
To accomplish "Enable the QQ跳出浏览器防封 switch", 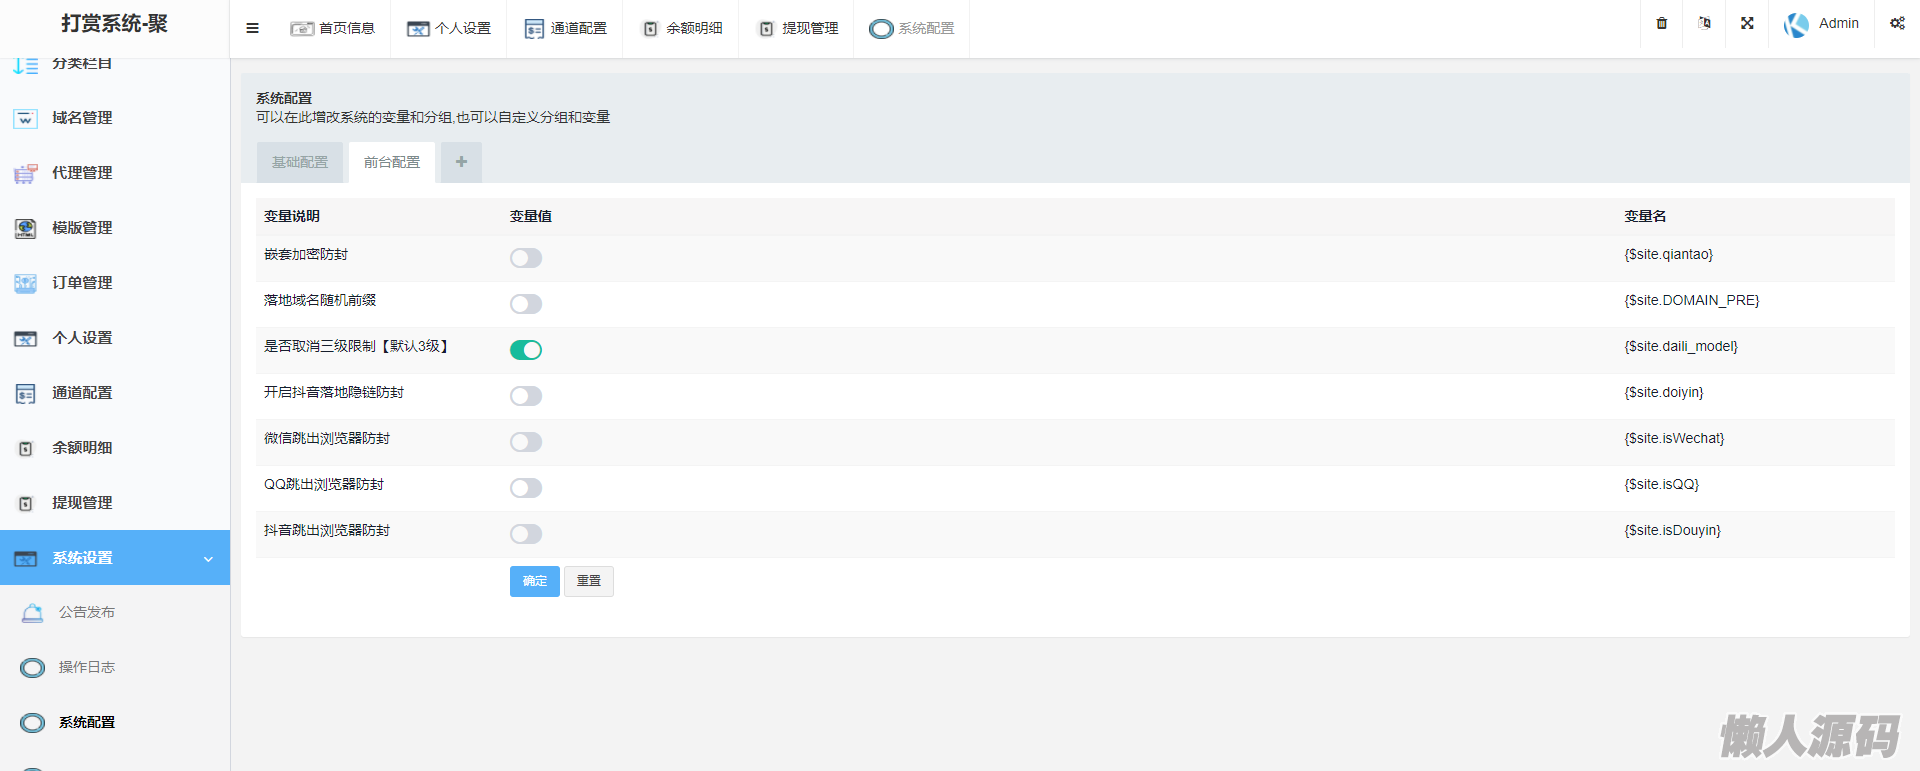I will pos(526,488).
